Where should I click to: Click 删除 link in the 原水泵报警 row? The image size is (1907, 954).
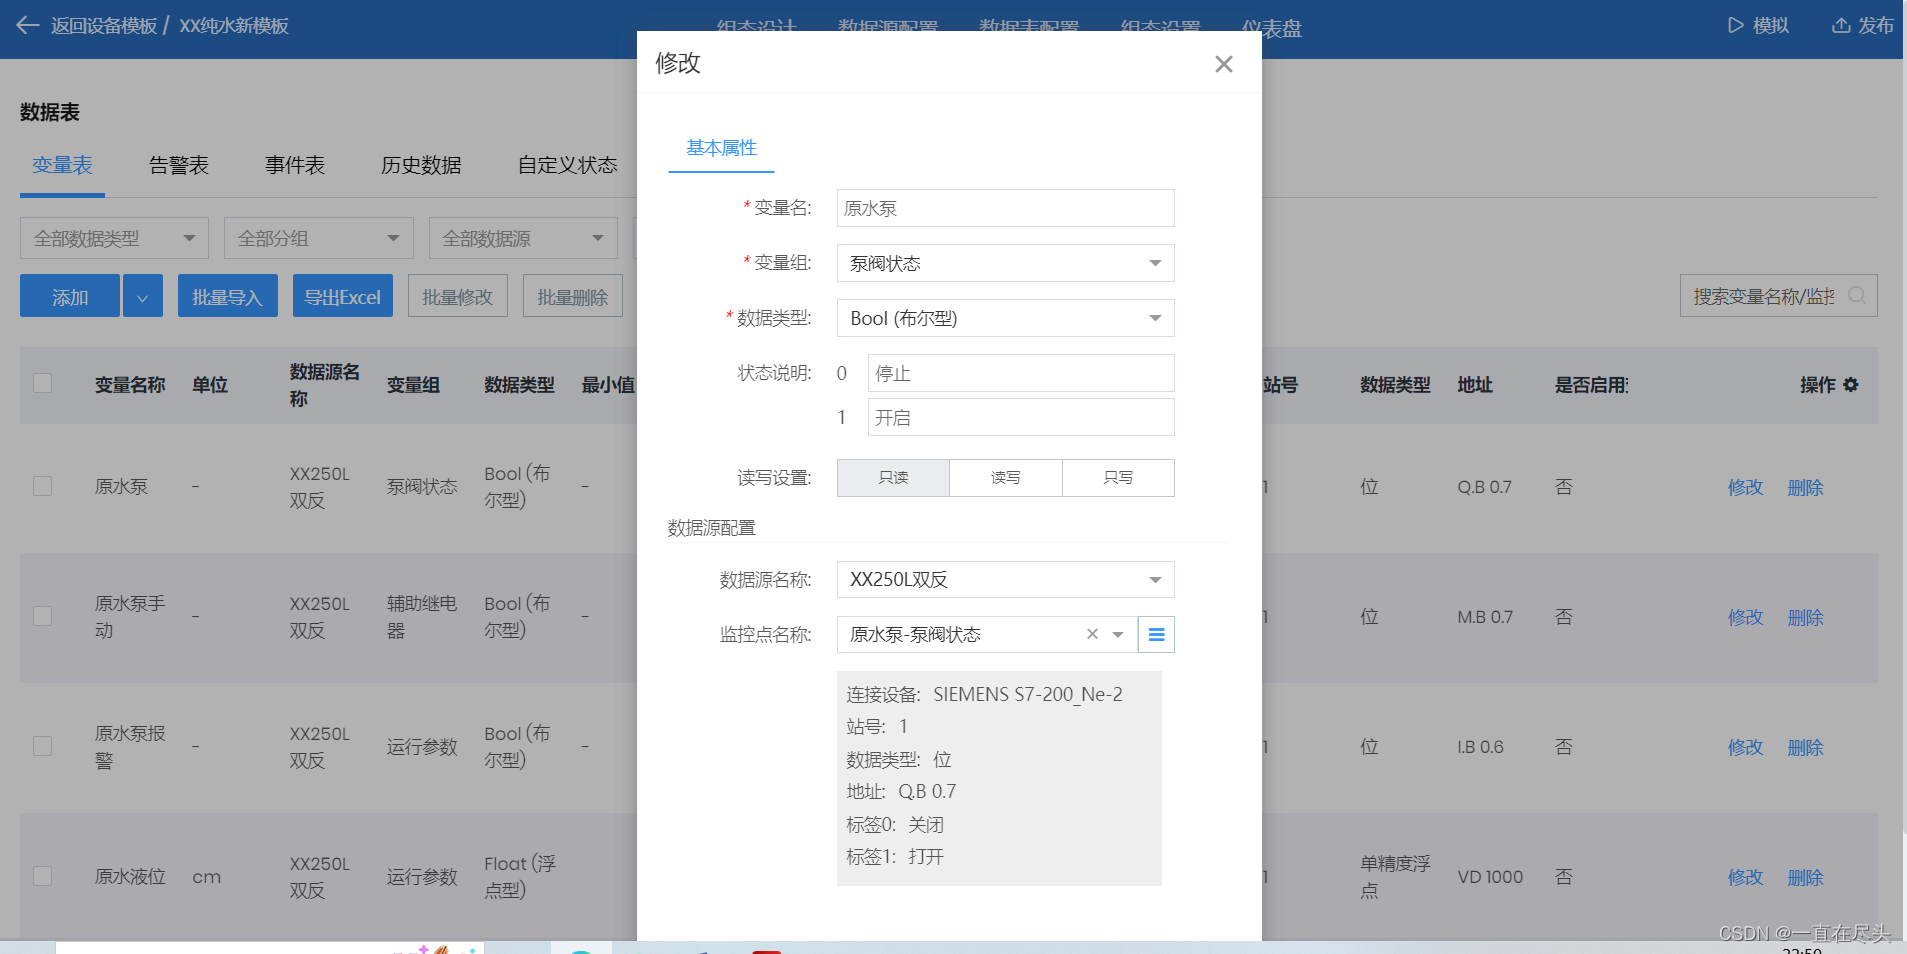[1806, 748]
